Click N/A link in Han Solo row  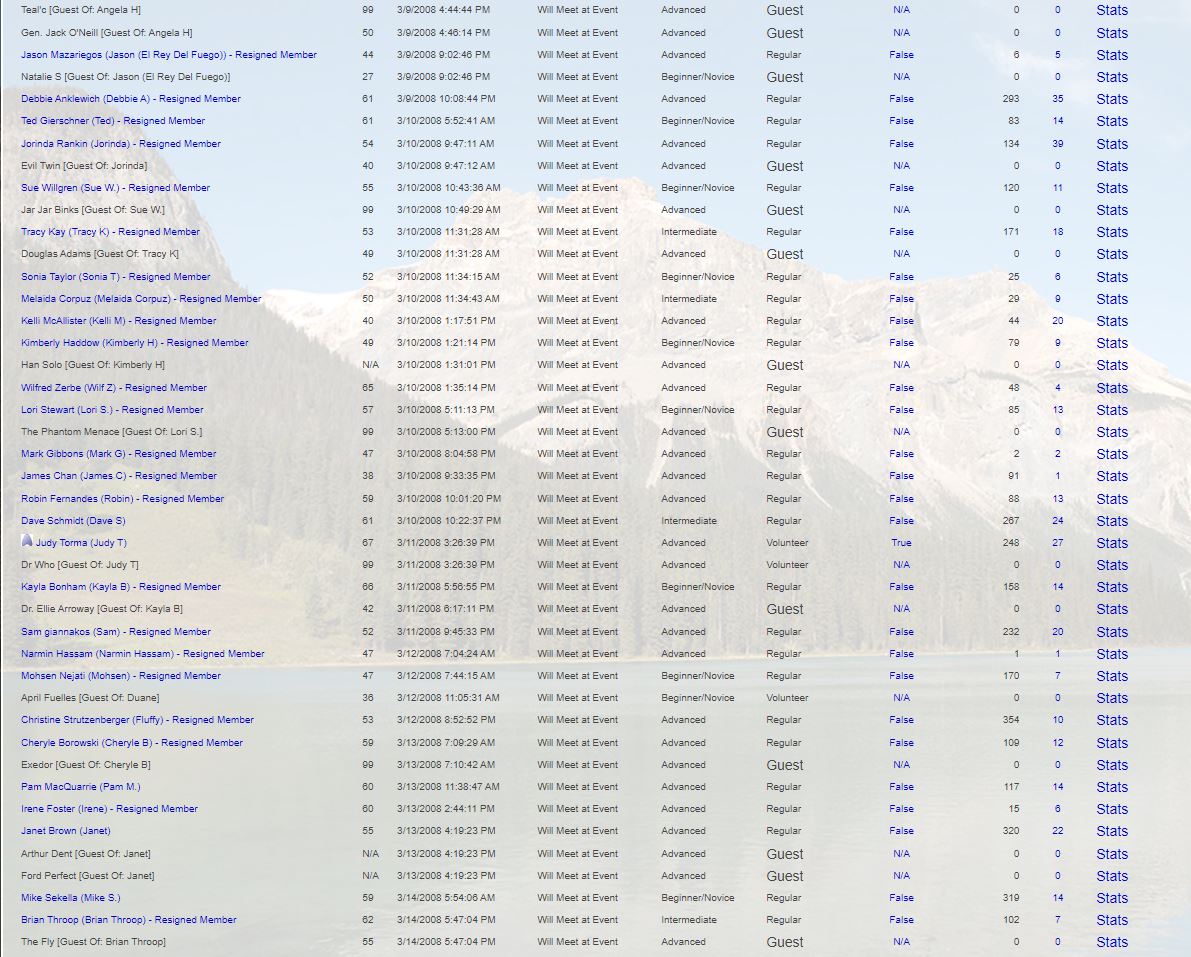tap(901, 365)
